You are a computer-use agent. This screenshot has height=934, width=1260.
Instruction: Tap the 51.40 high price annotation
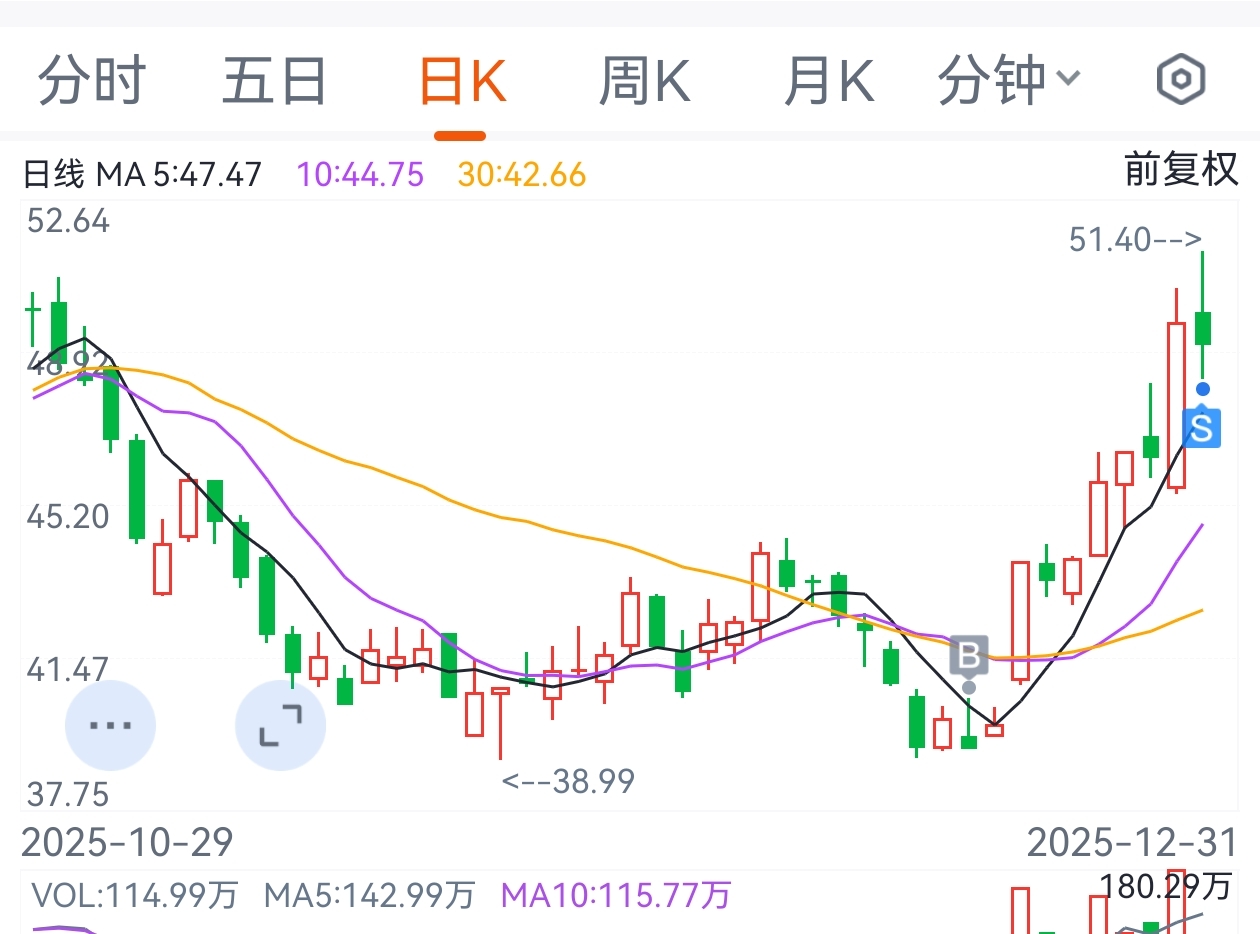[x=1135, y=240]
